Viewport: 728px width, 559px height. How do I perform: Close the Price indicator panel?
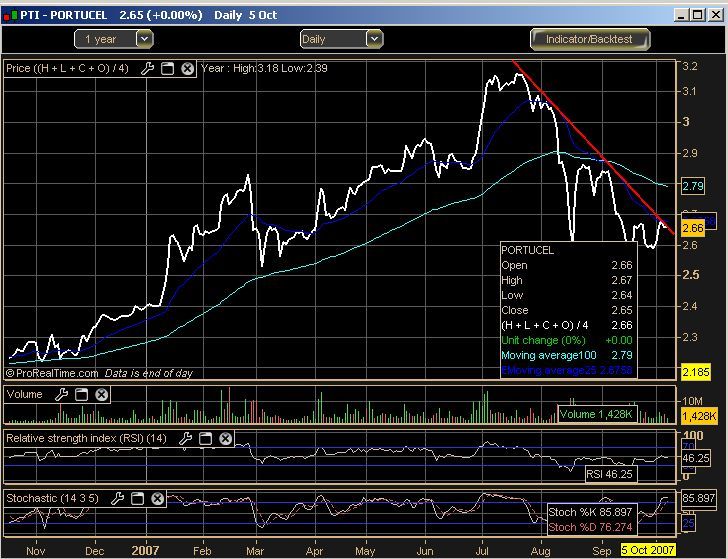point(188,69)
